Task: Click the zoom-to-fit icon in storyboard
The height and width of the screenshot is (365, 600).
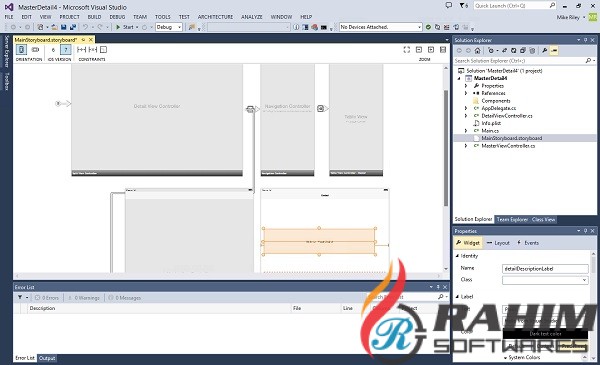Action: pyautogui.click(x=407, y=50)
